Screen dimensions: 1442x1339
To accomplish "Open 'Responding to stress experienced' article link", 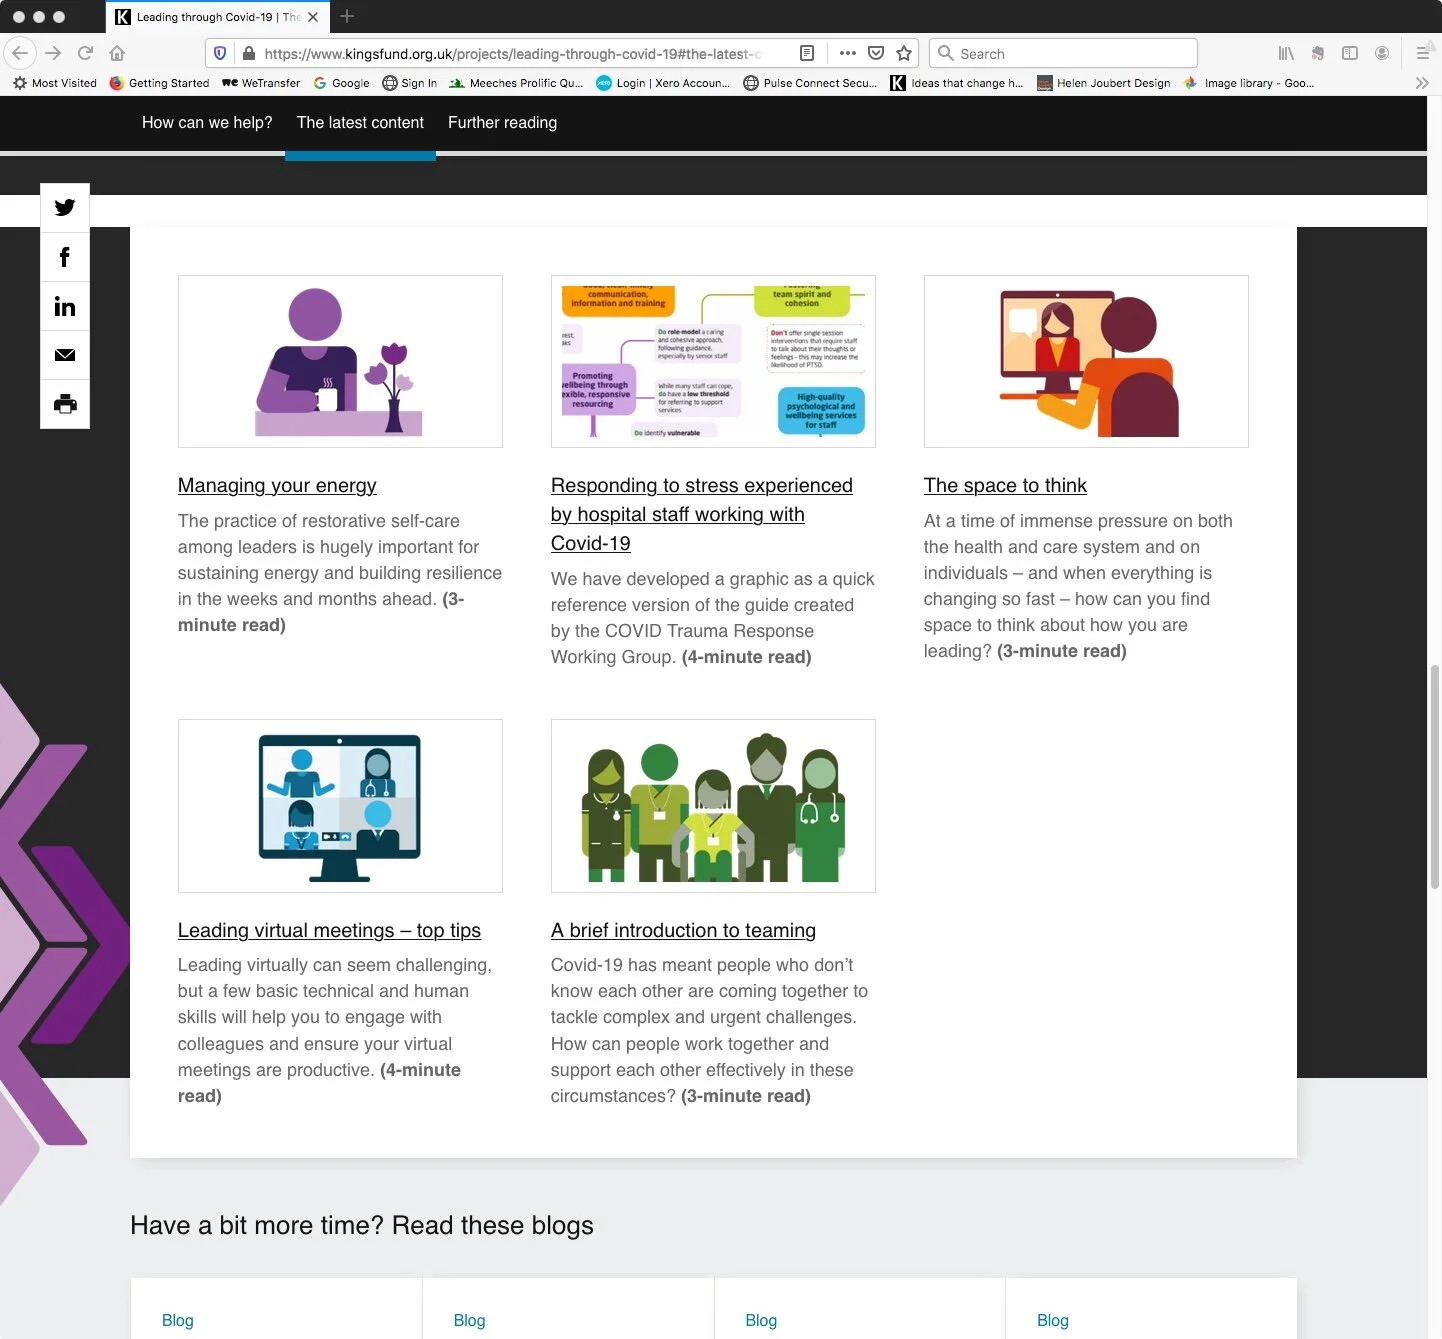I will 701,514.
